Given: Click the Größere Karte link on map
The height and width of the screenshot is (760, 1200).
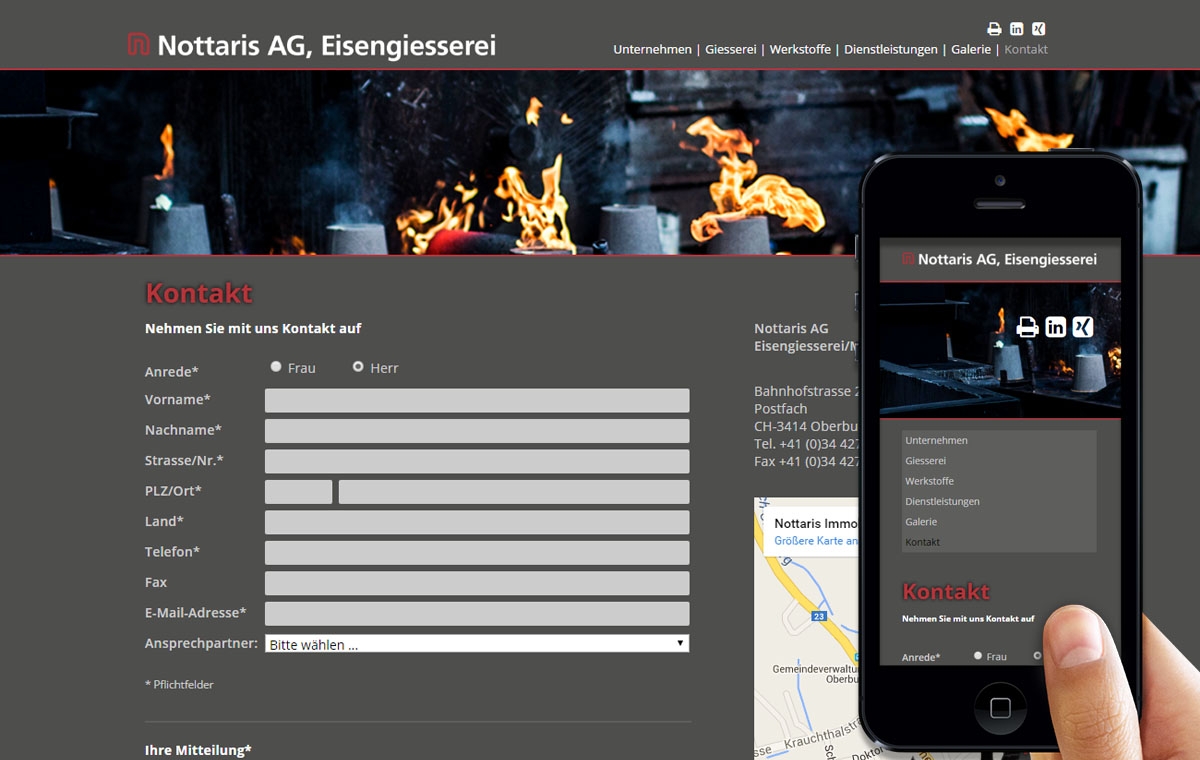Looking at the screenshot, I should pyautogui.click(x=816, y=541).
